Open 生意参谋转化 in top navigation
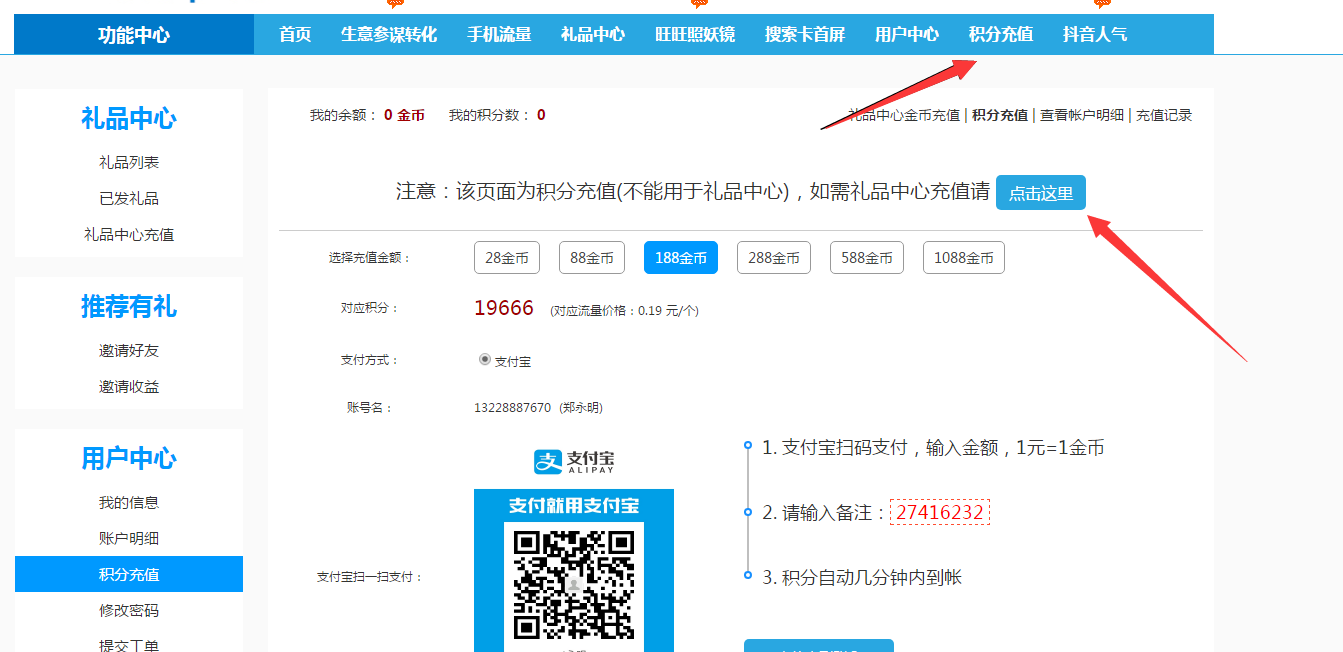Image resolution: width=1343 pixels, height=652 pixels. 389,34
